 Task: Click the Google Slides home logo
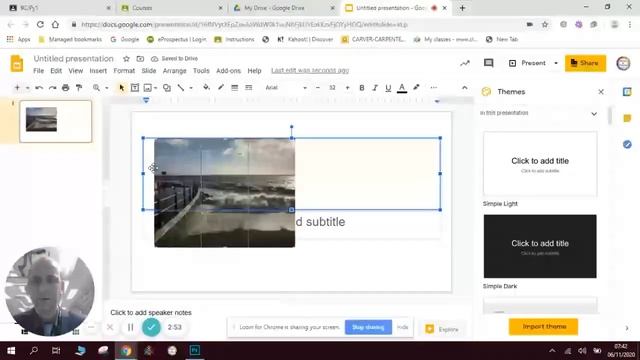[x=17, y=63]
